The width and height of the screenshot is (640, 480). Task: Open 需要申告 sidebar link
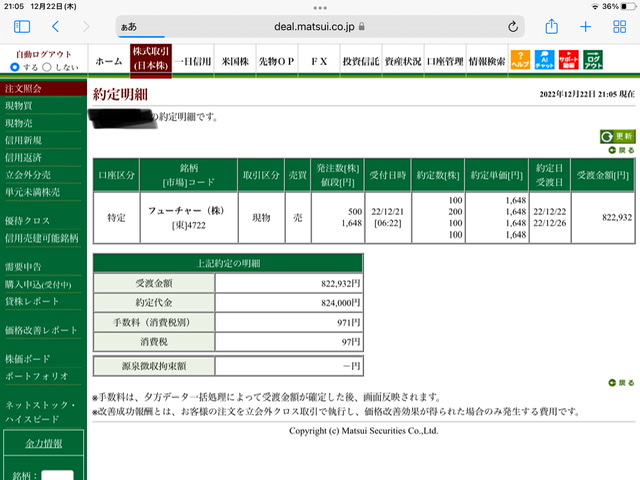point(23,267)
